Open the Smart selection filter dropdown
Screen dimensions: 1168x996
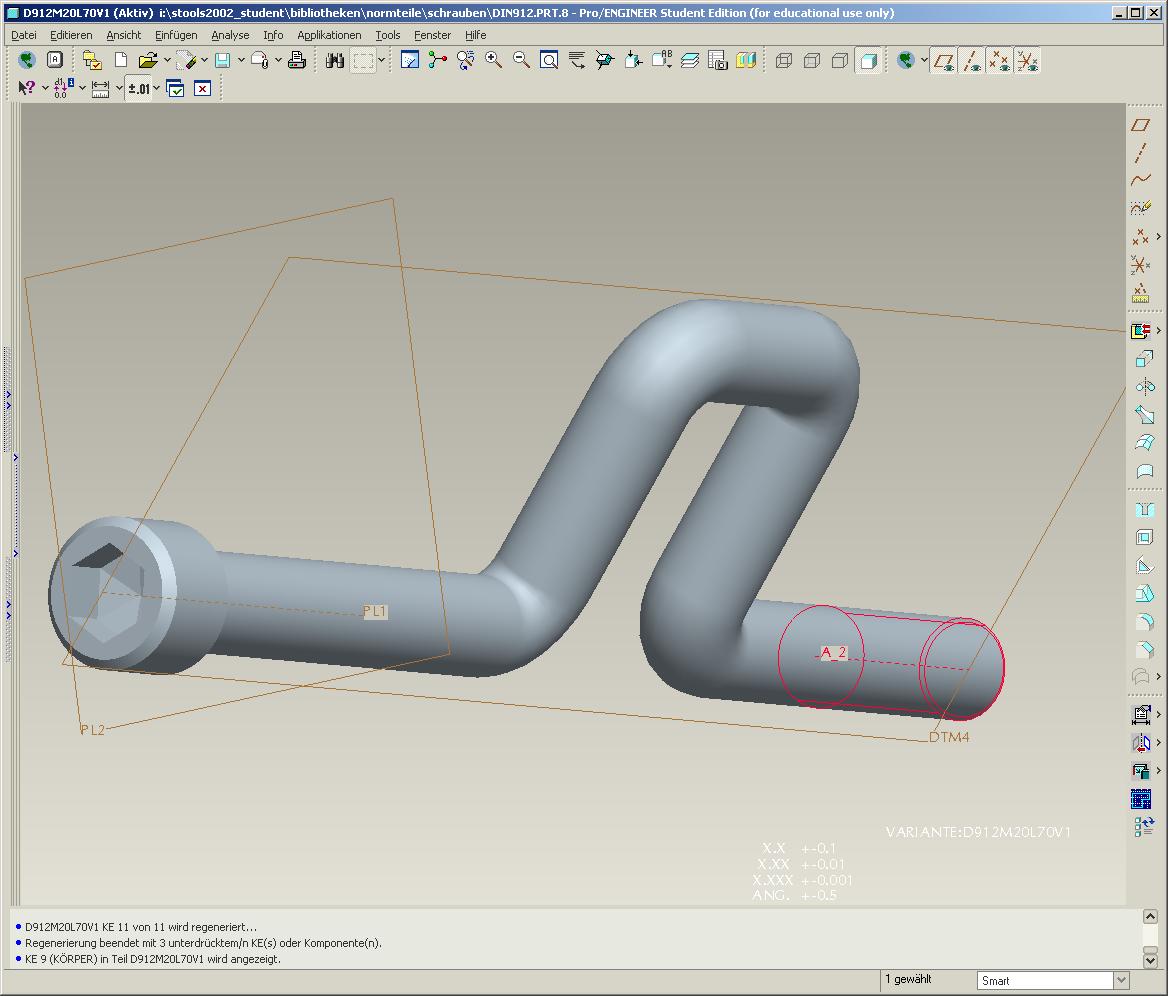click(1121, 980)
